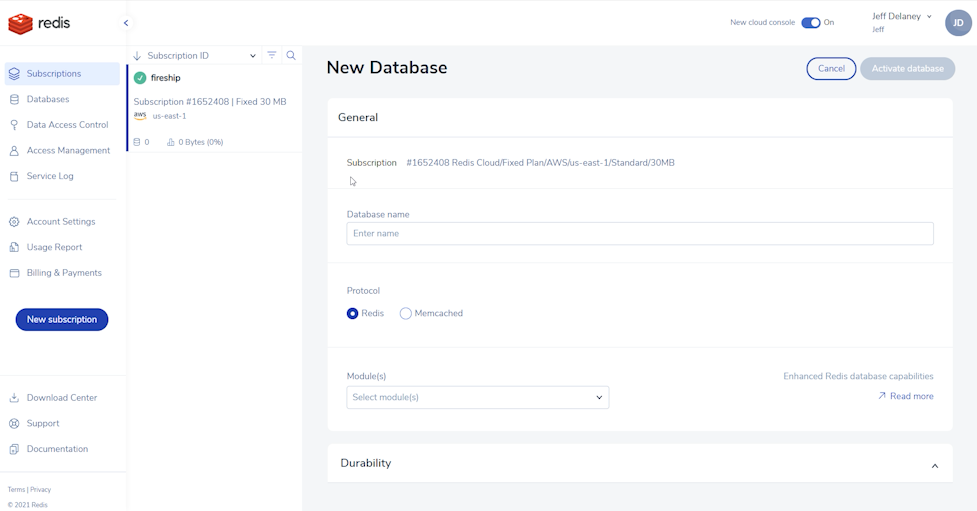977x511 pixels.
Task: Select the Redis protocol radio button
Action: click(353, 313)
